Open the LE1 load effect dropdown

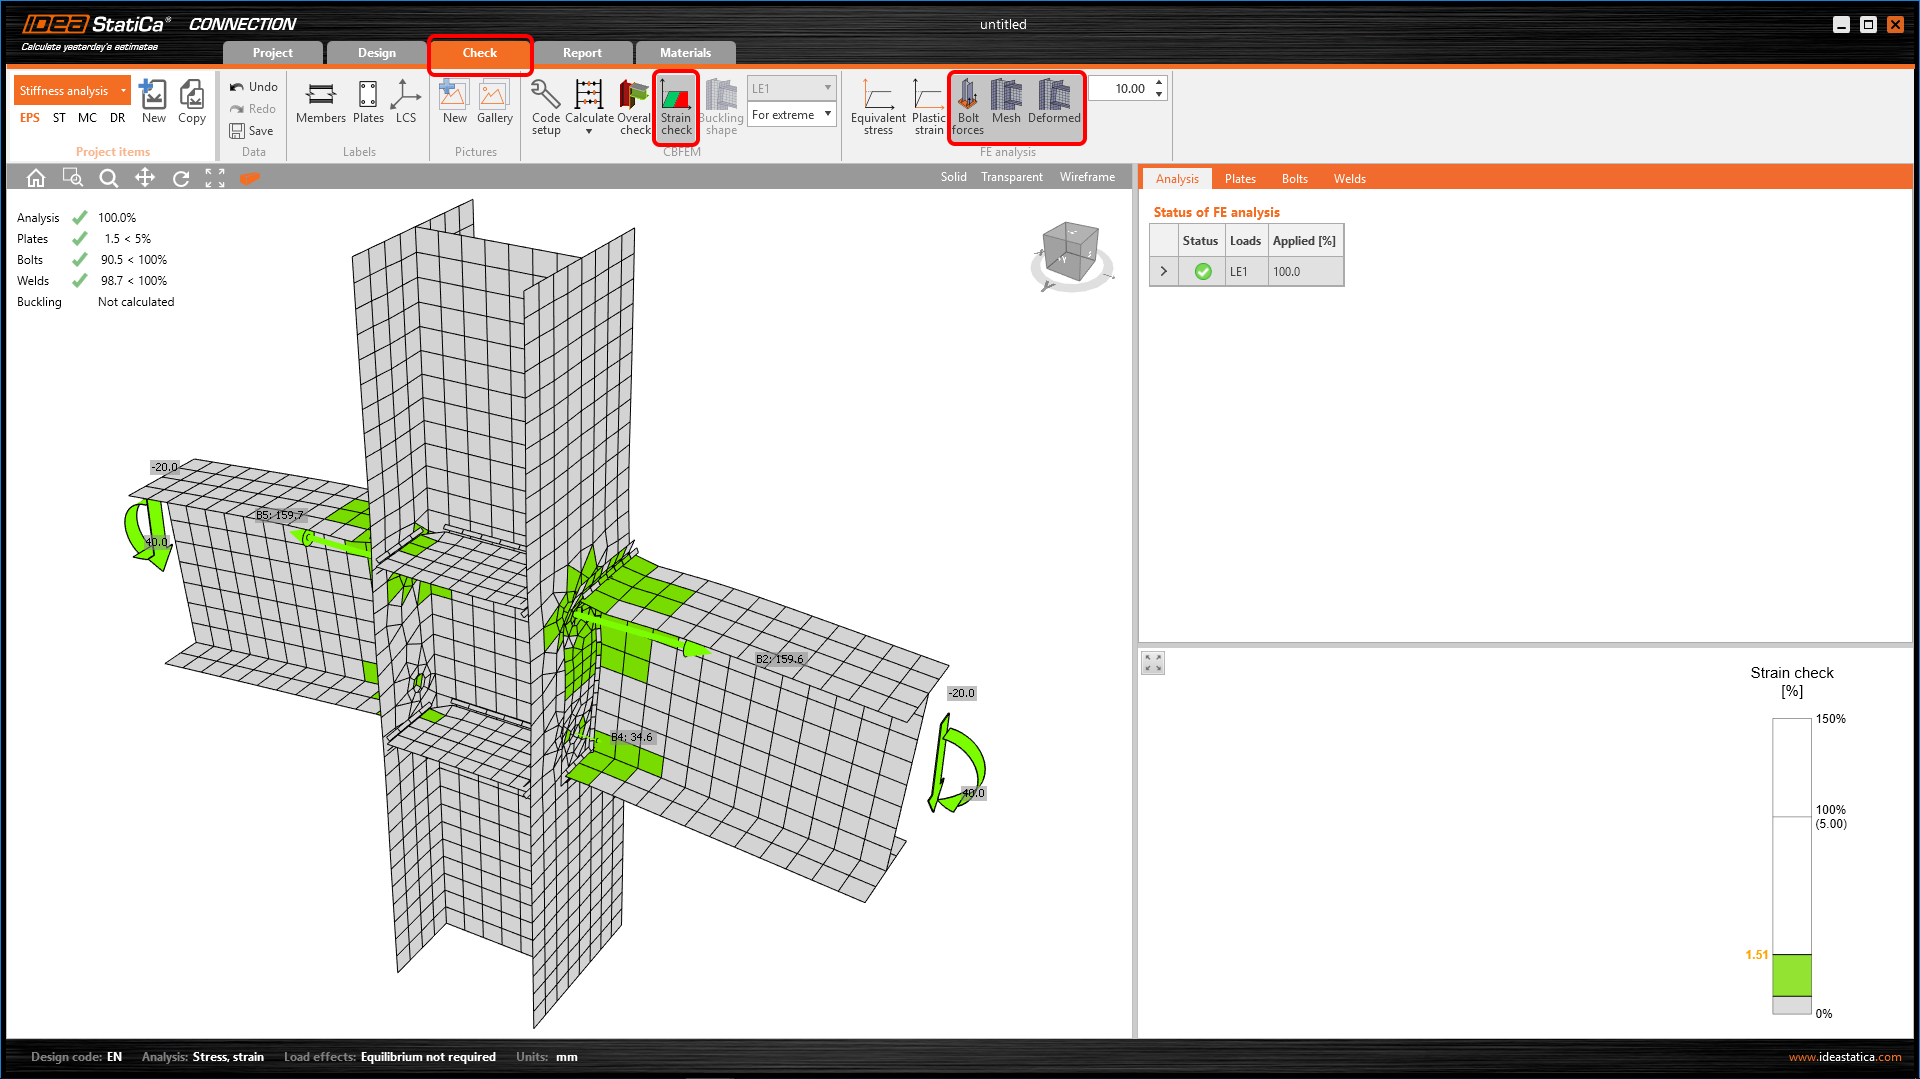click(791, 88)
